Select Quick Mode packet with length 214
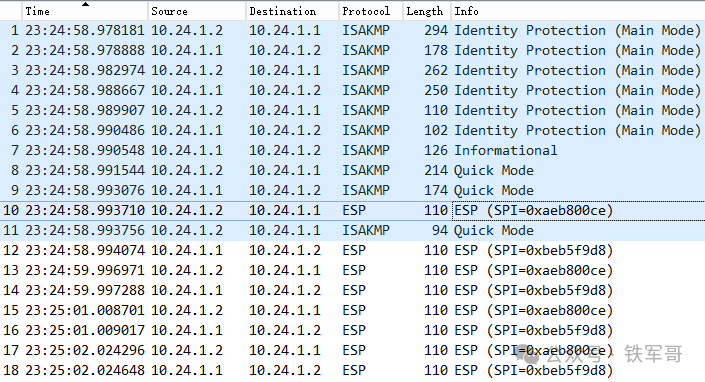Viewport: 705px width, 382px height. (x=352, y=170)
